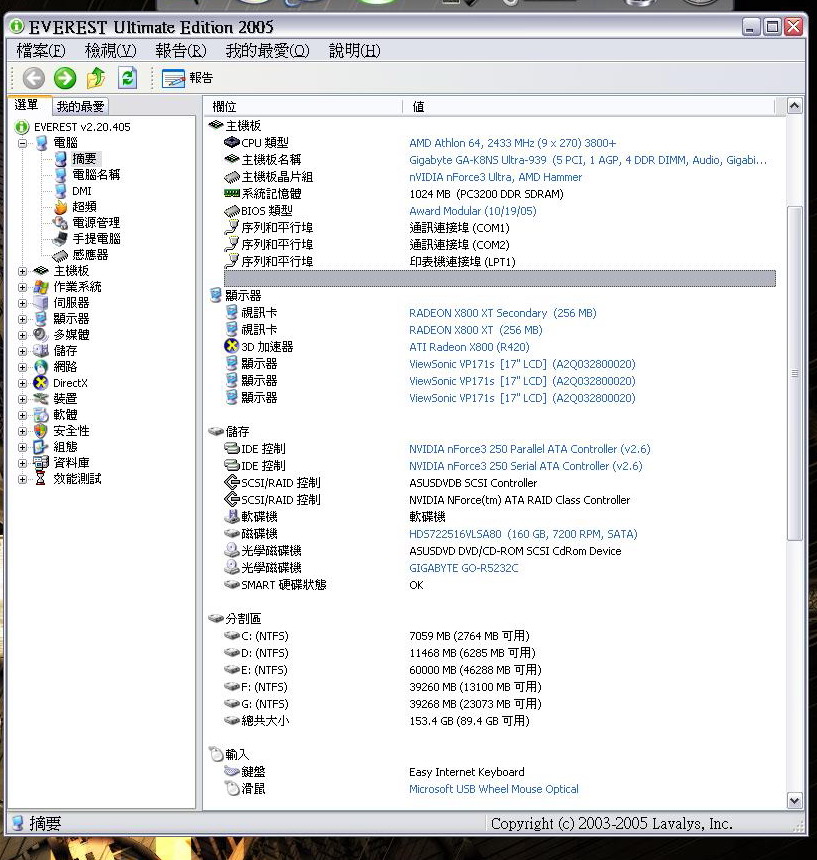Image resolution: width=817 pixels, height=860 pixels.
Task: Expand the 顯示器 tree node
Action: pos(22,319)
